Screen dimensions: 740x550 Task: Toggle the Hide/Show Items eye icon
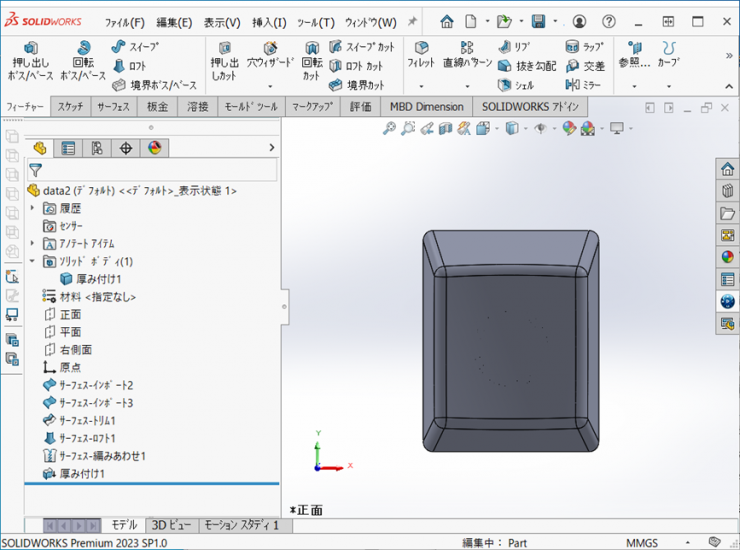541,128
